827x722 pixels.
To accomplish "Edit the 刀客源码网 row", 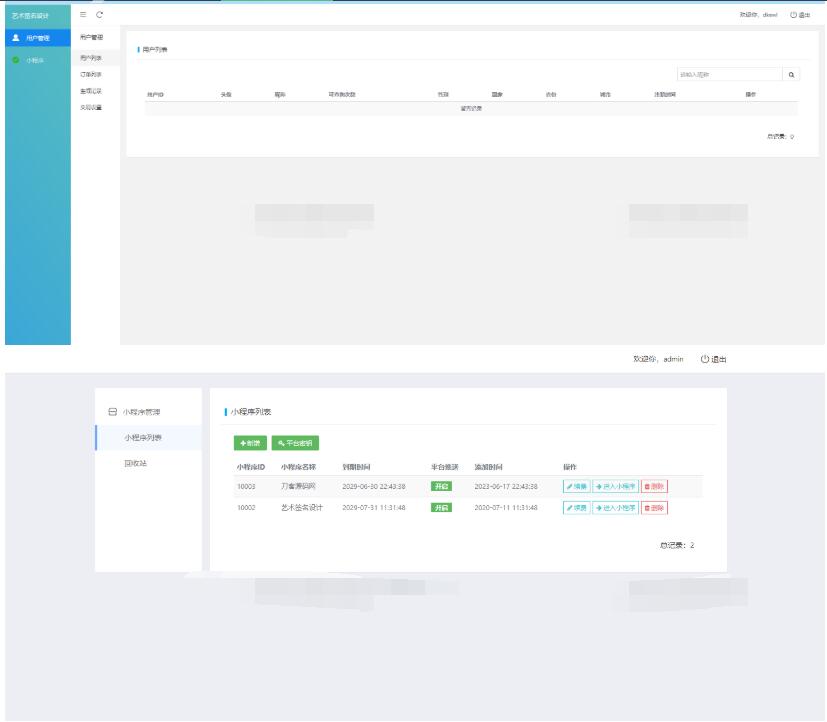I will [576, 486].
